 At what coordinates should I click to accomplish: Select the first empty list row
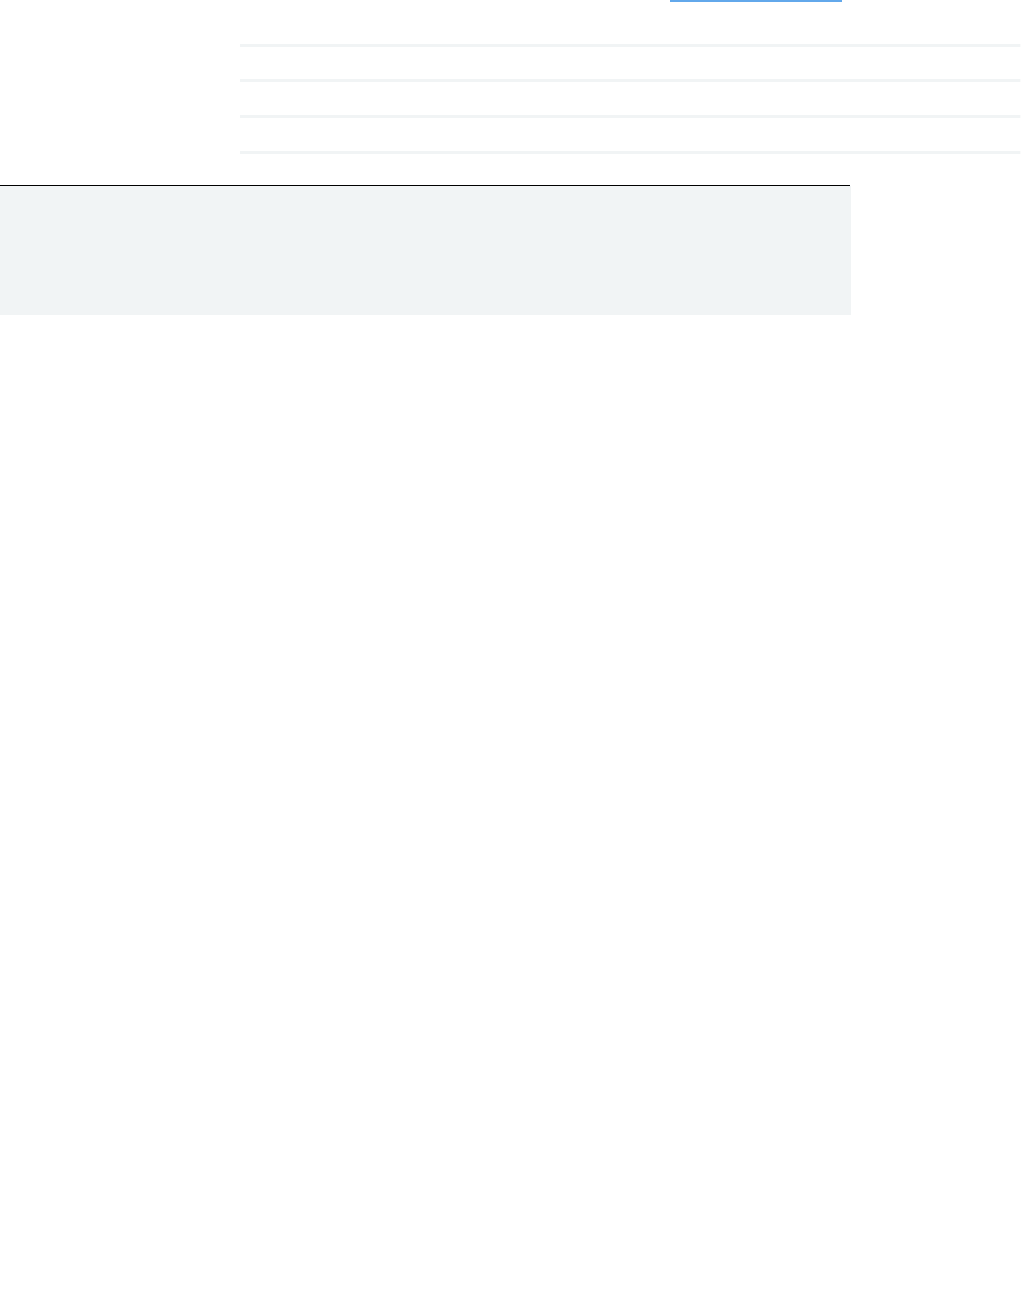click(x=630, y=63)
